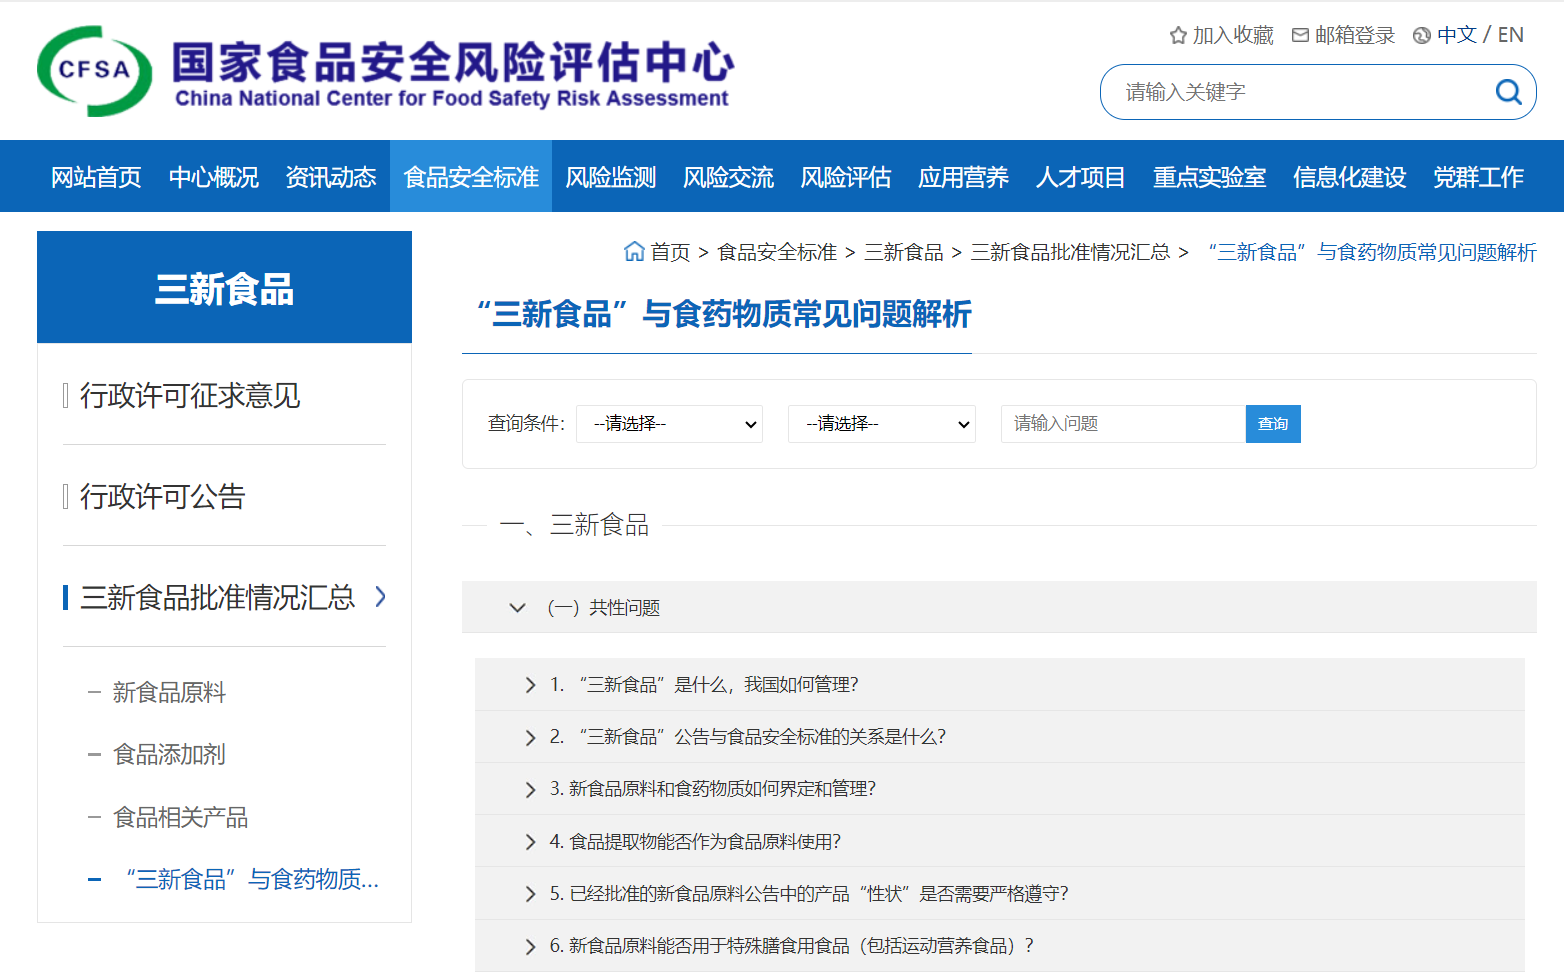Open the first 请选择 query dropdown
This screenshot has width=1564, height=972.
pyautogui.click(x=669, y=424)
